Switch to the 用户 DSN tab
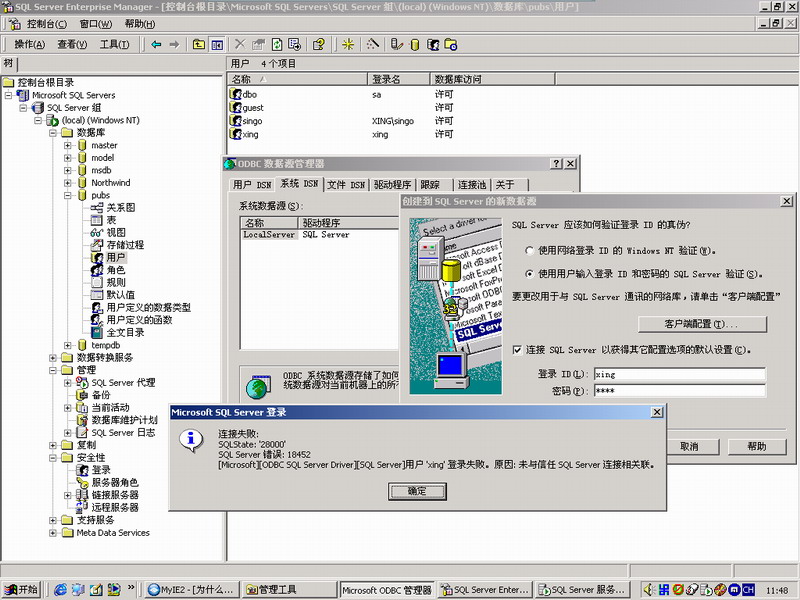This screenshot has width=800, height=600. [x=252, y=185]
